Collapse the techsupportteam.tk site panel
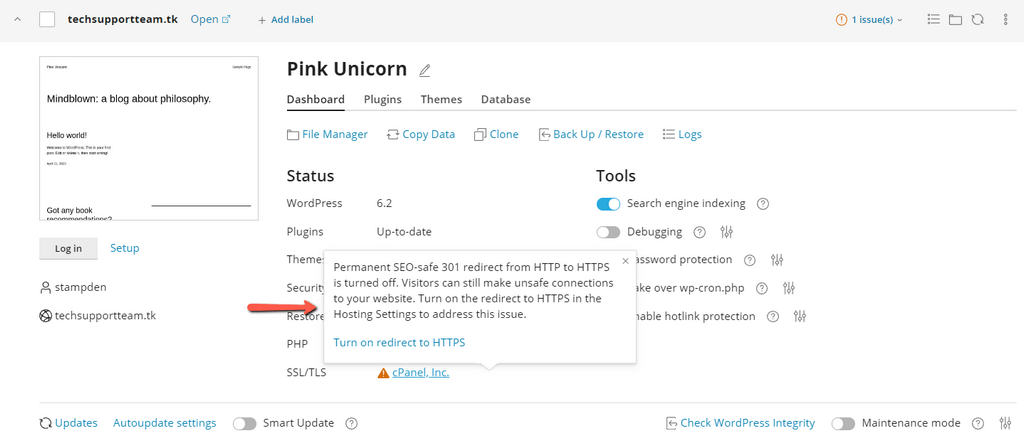The width and height of the screenshot is (1024, 446). click(x=17, y=19)
